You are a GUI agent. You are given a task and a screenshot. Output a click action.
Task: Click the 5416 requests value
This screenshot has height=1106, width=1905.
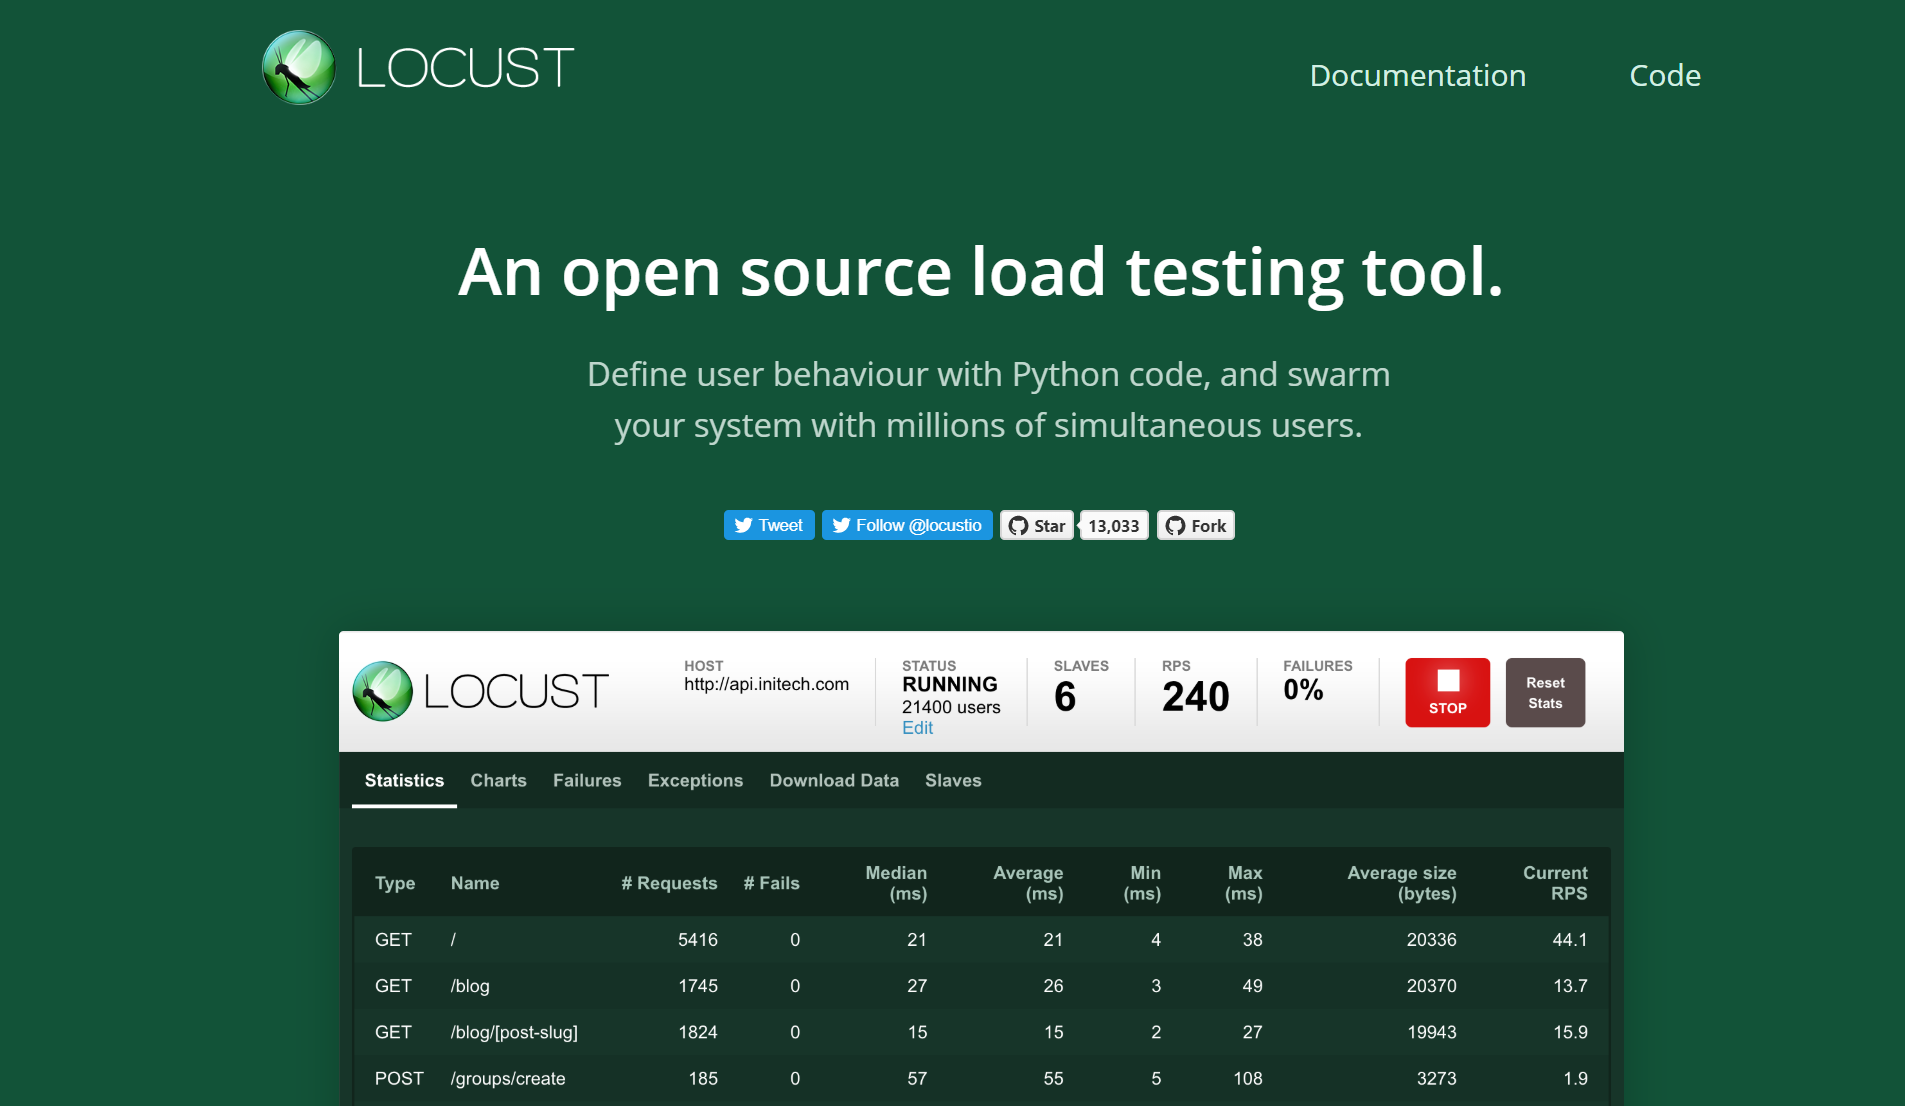[x=698, y=940]
